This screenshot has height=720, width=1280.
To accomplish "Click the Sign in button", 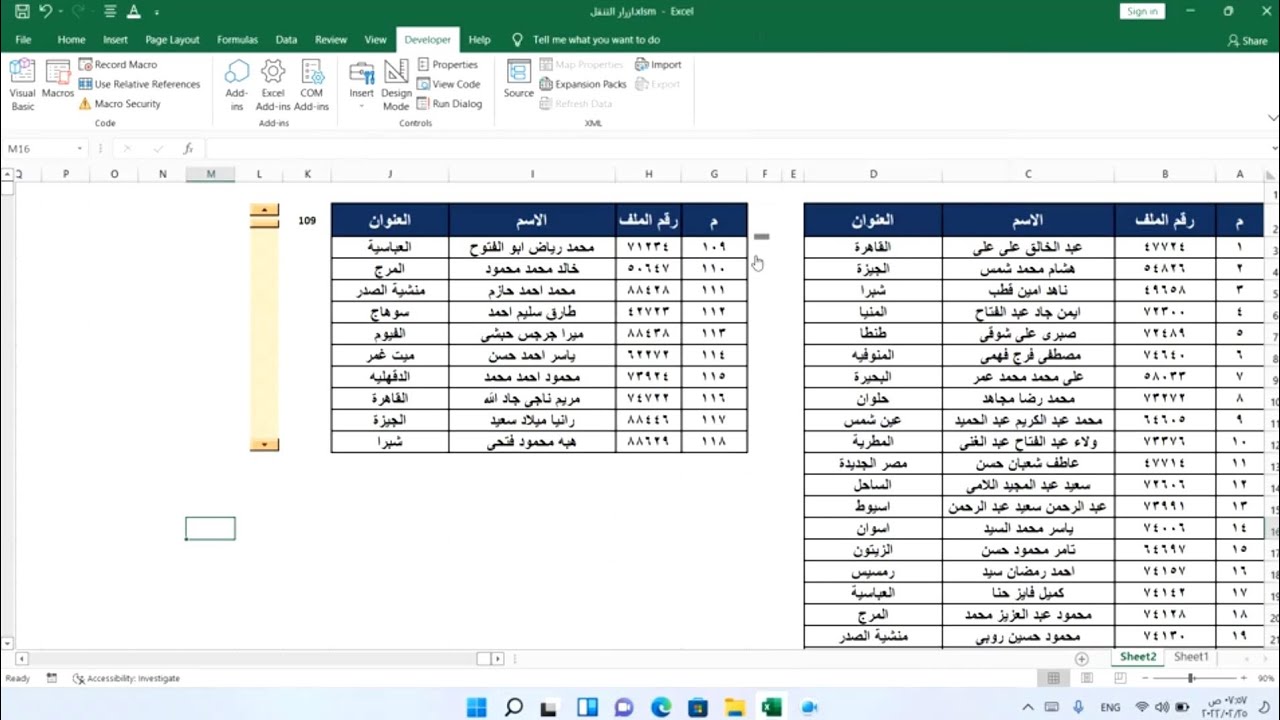I will 1142,11.
